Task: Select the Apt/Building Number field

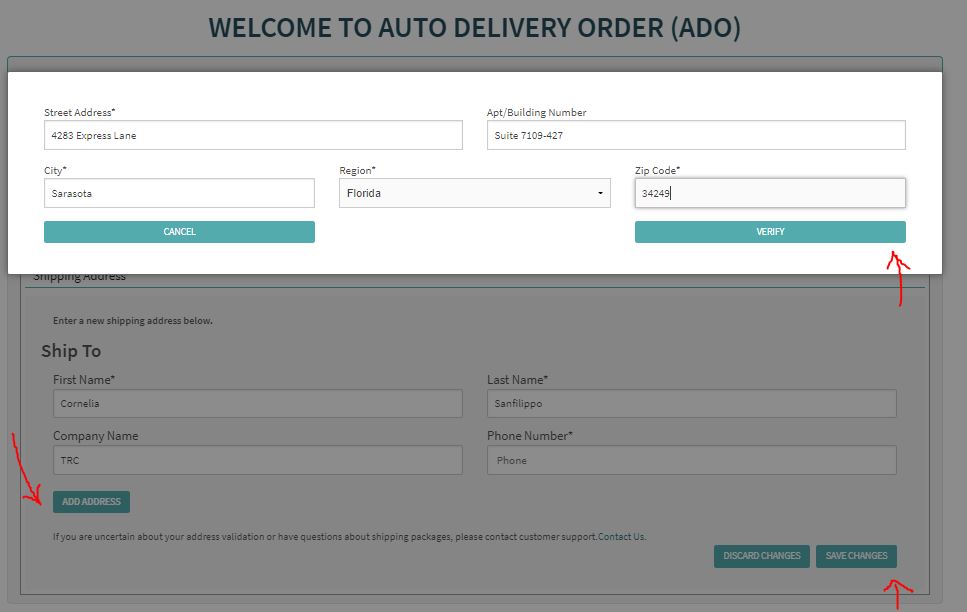Action: click(x=696, y=135)
